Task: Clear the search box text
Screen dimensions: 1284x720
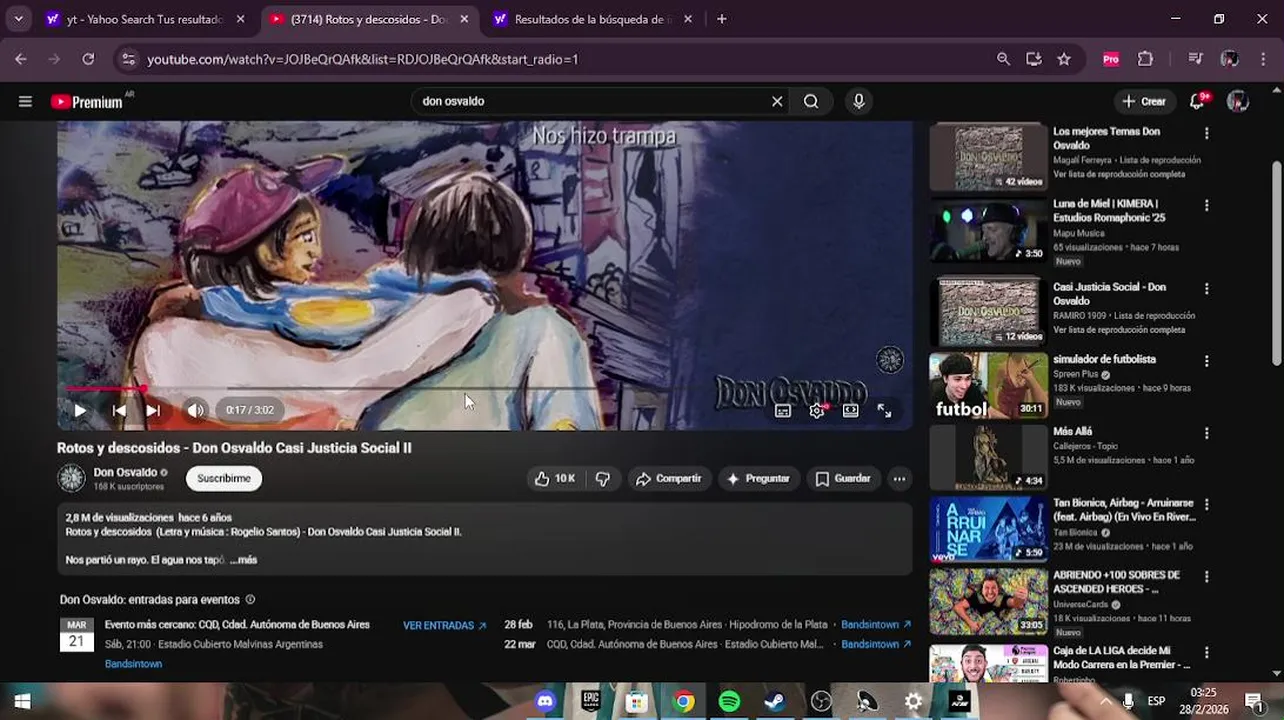Action: [777, 101]
